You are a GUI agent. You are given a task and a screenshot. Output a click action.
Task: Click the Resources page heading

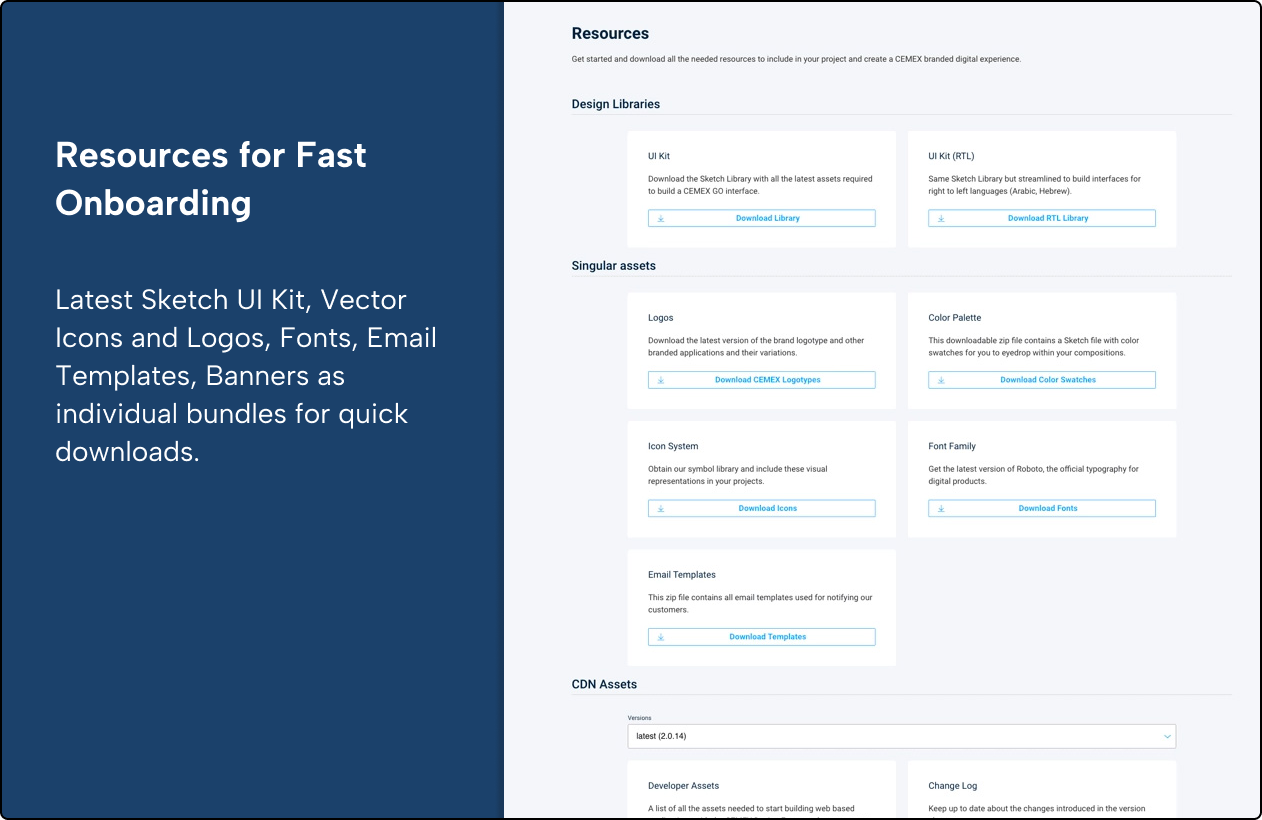tap(610, 34)
